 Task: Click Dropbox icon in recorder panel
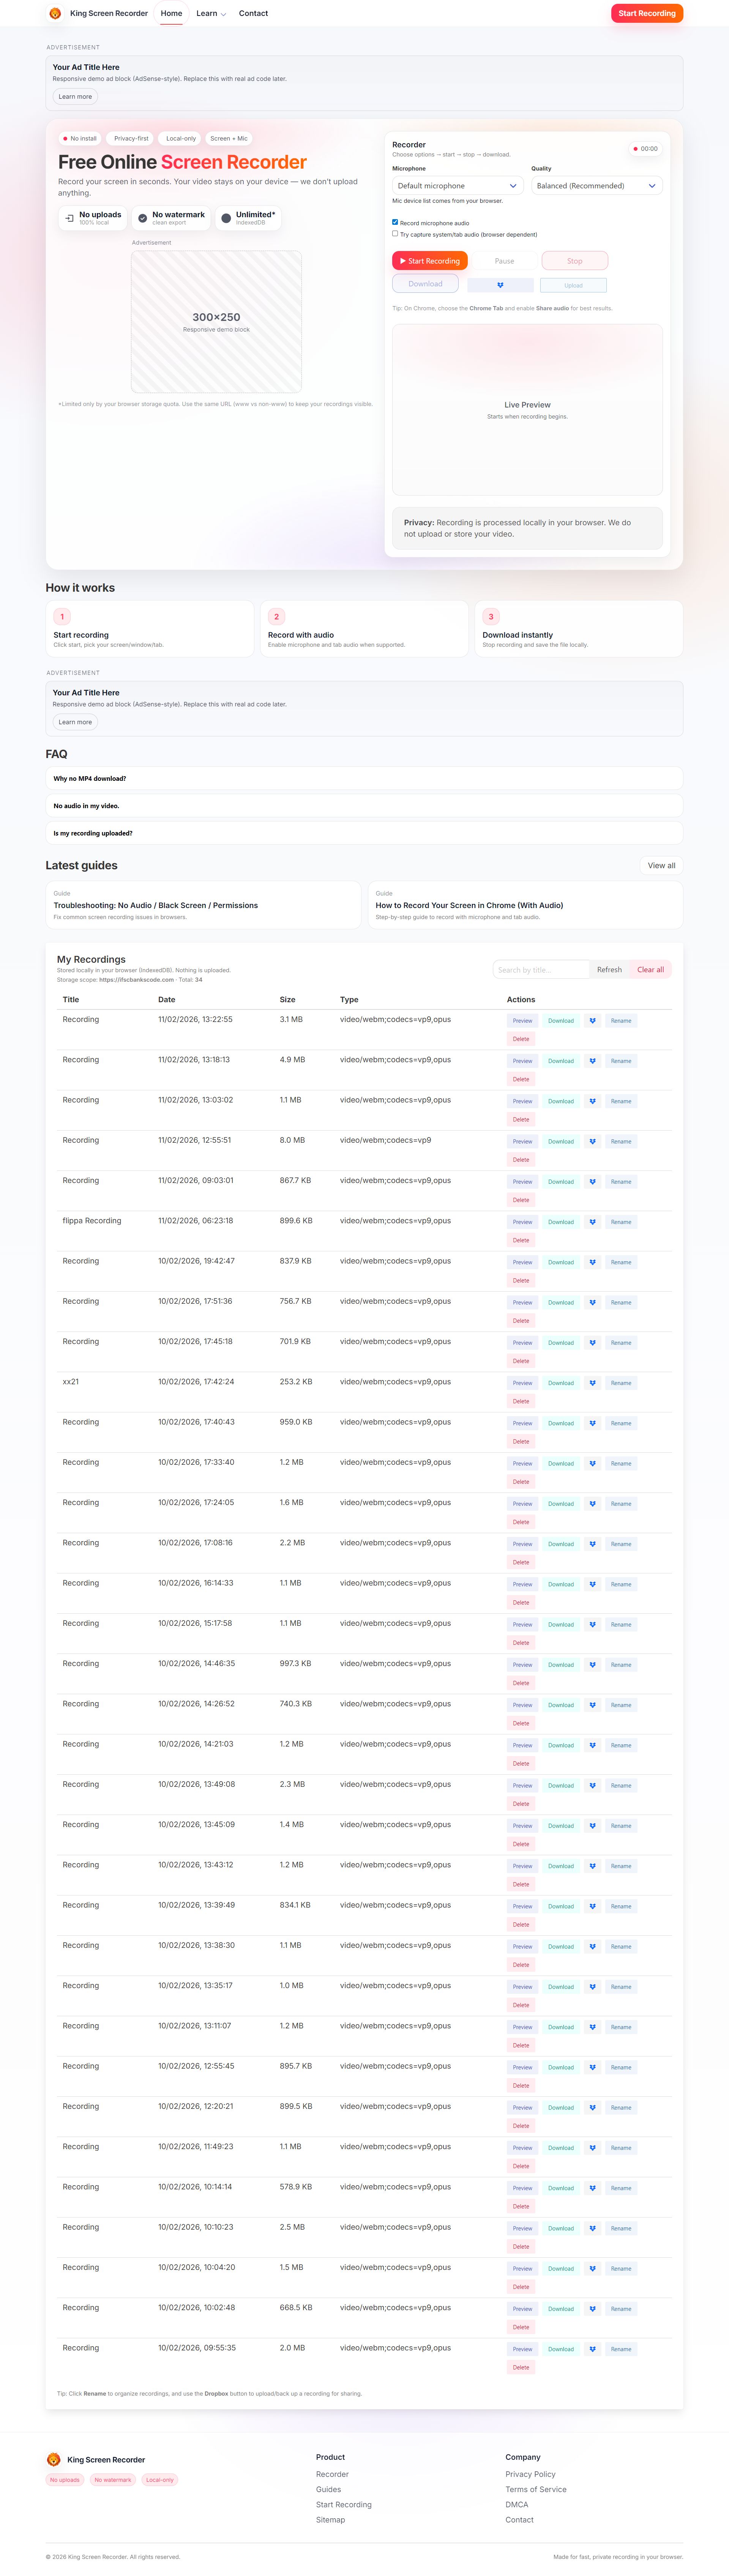(500, 285)
